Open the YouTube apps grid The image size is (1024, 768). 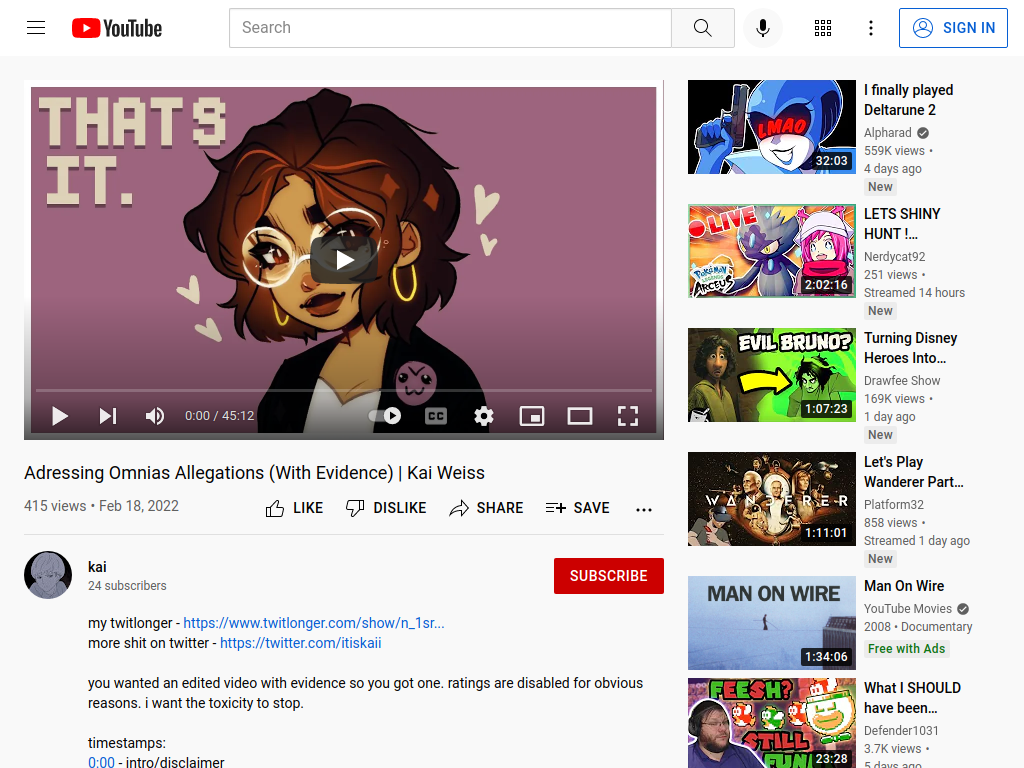(823, 28)
